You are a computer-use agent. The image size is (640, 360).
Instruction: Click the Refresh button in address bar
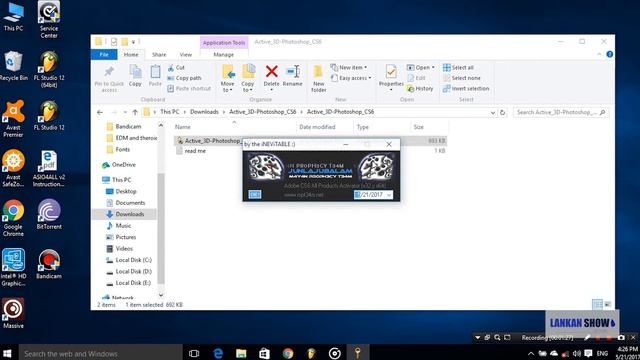coord(502,112)
